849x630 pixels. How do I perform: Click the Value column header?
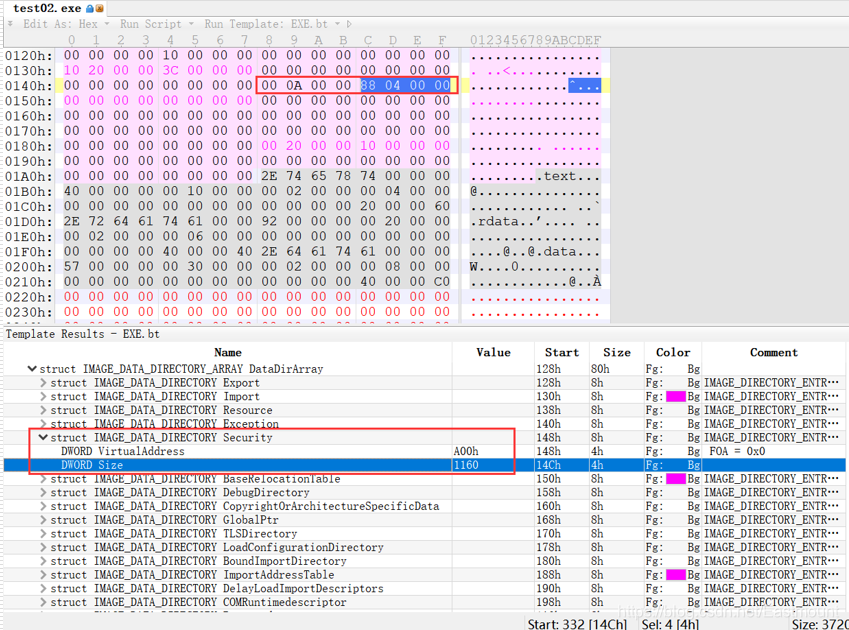(493, 352)
